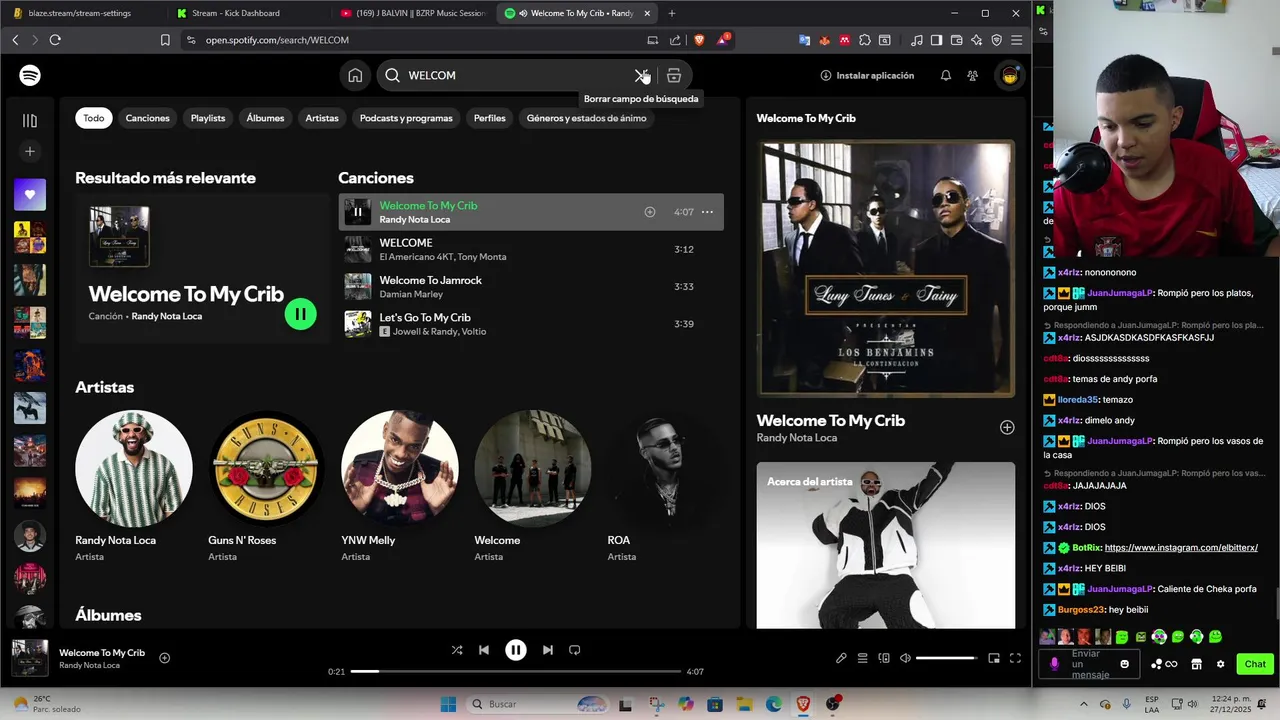Open the Browse icon beside the search bar

(674, 76)
